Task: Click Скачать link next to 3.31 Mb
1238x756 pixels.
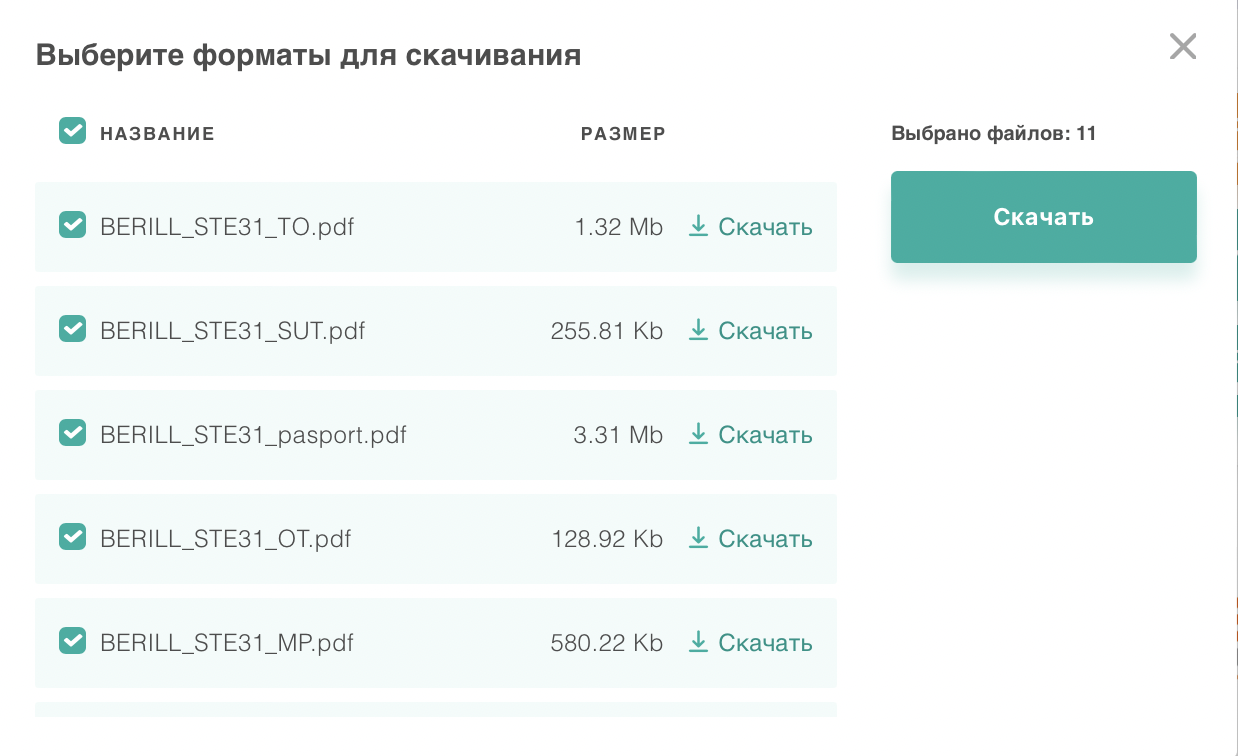Action: (x=765, y=435)
